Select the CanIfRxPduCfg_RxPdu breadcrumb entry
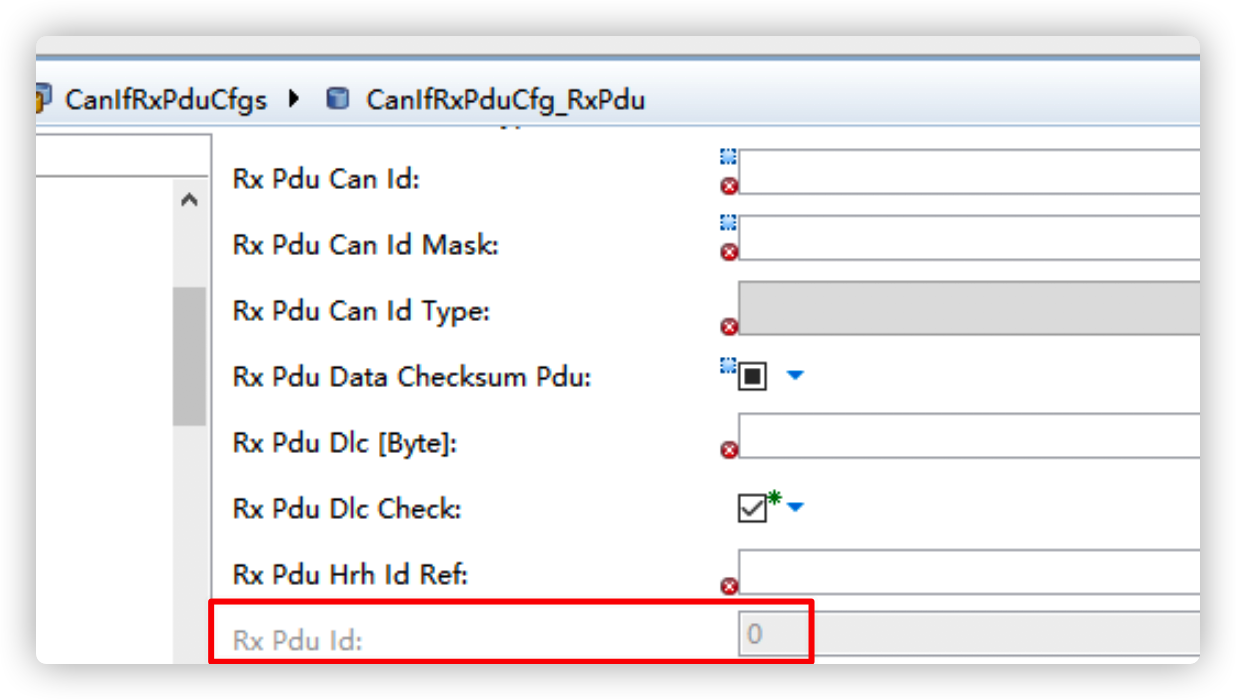Image resolution: width=1236 pixels, height=700 pixels. tap(505, 100)
